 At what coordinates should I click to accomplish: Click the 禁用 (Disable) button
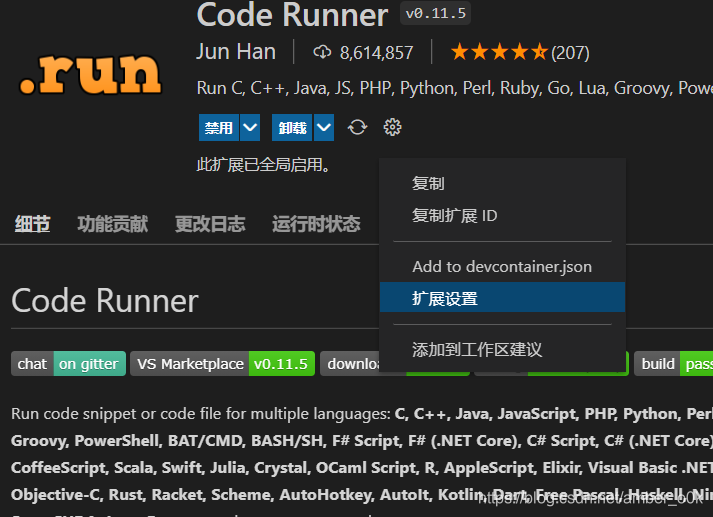[x=219, y=128]
